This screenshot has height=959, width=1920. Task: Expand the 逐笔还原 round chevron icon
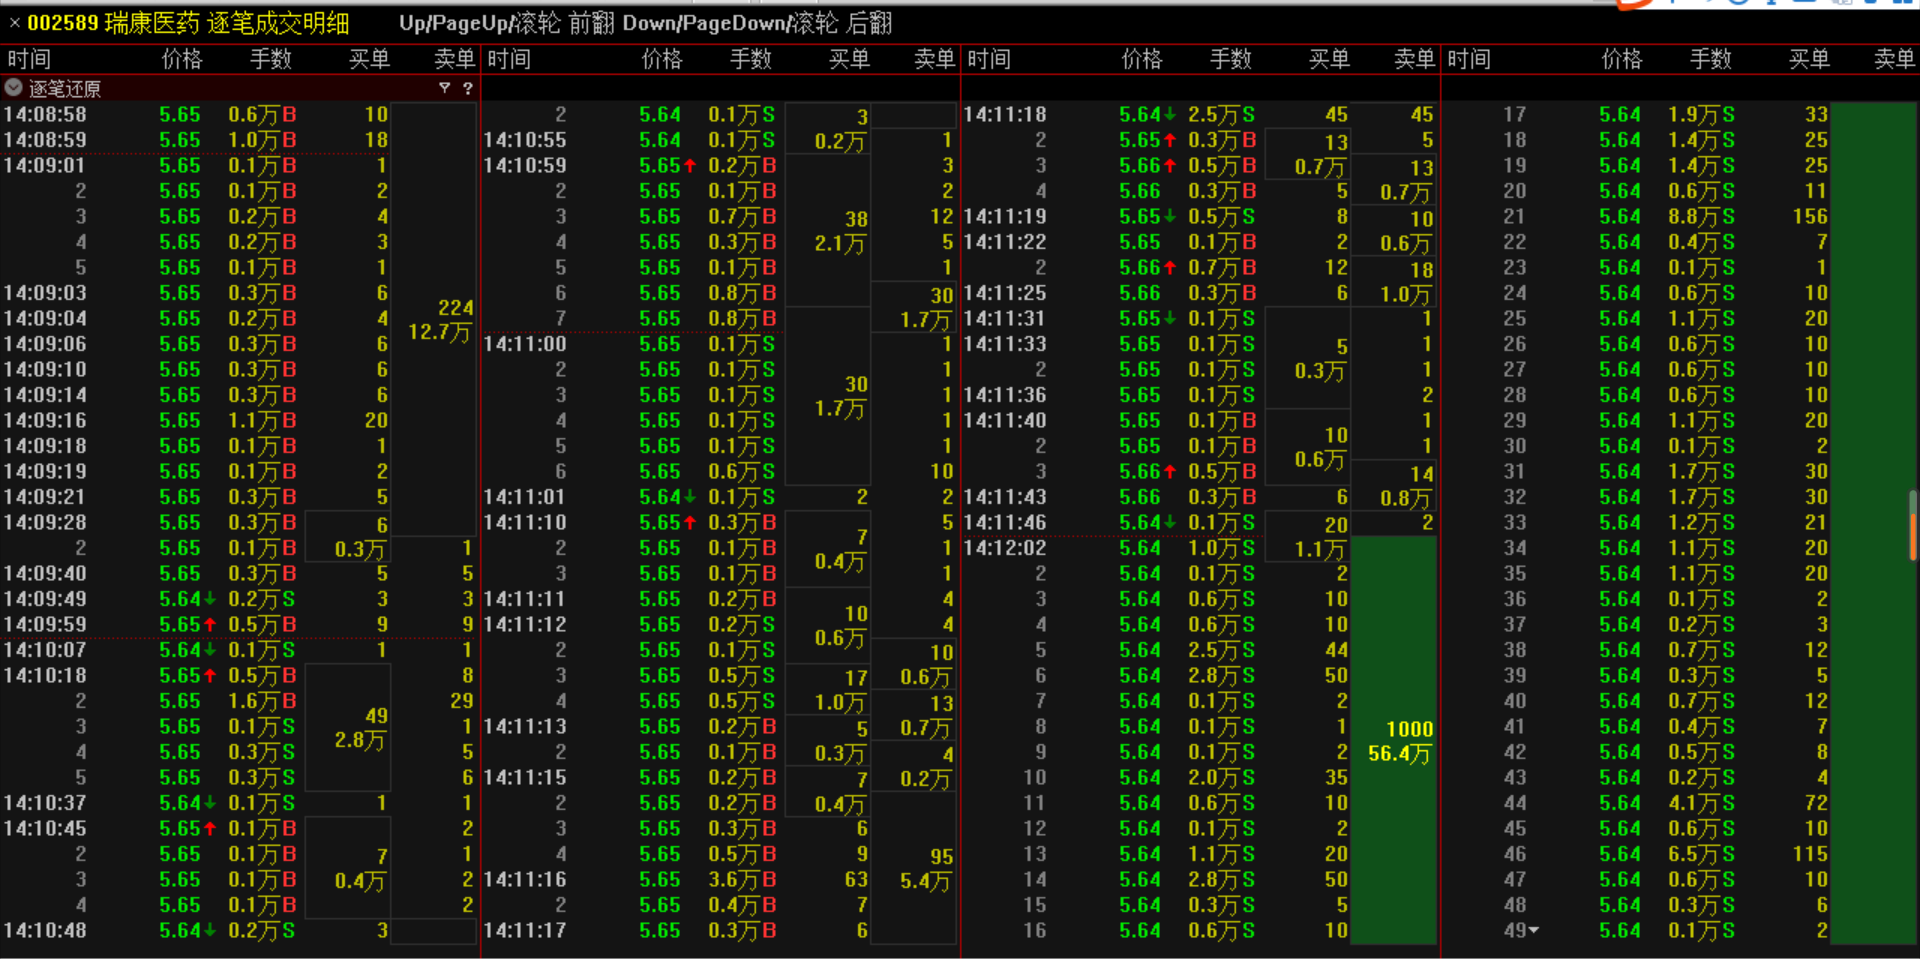[14, 88]
